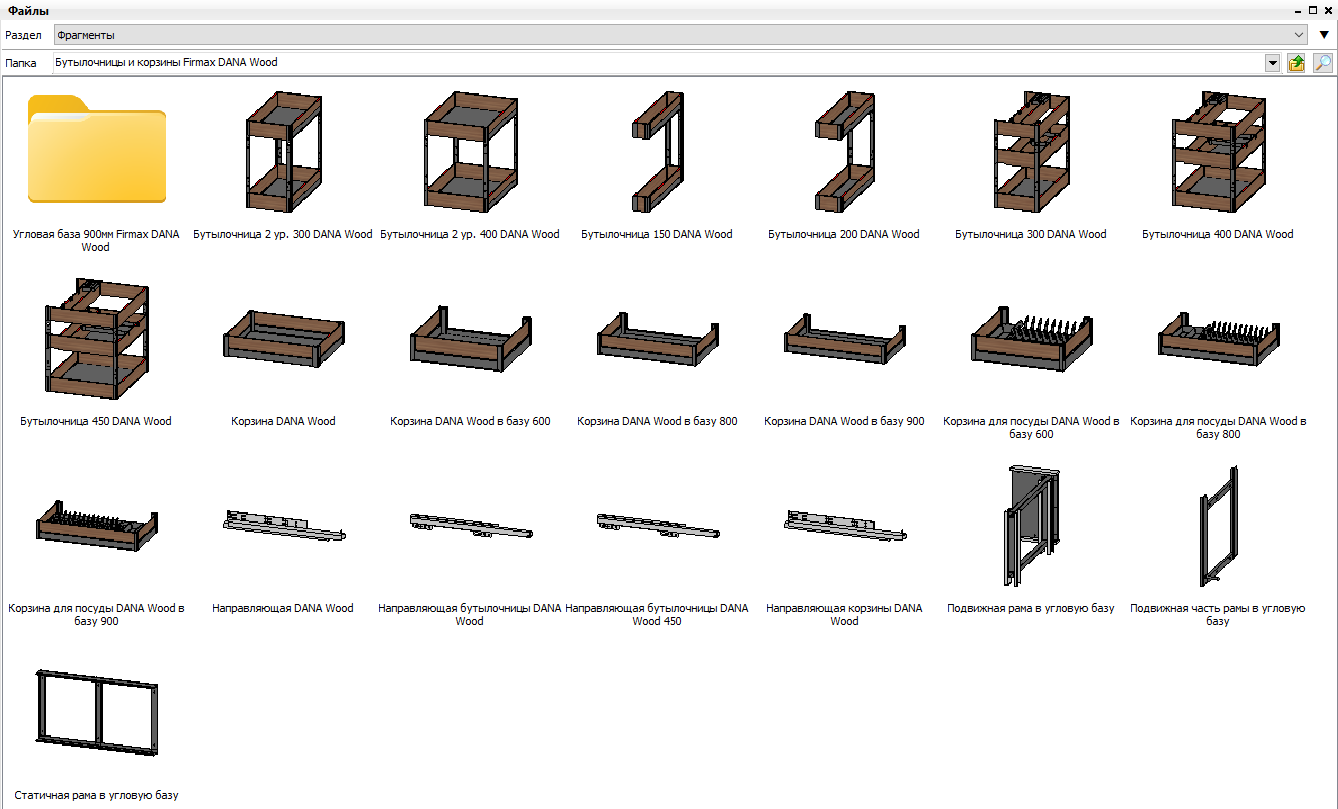The height and width of the screenshot is (809, 1338).
Task: Select the Корзина DANA Wood basket icon
Action: 284,340
